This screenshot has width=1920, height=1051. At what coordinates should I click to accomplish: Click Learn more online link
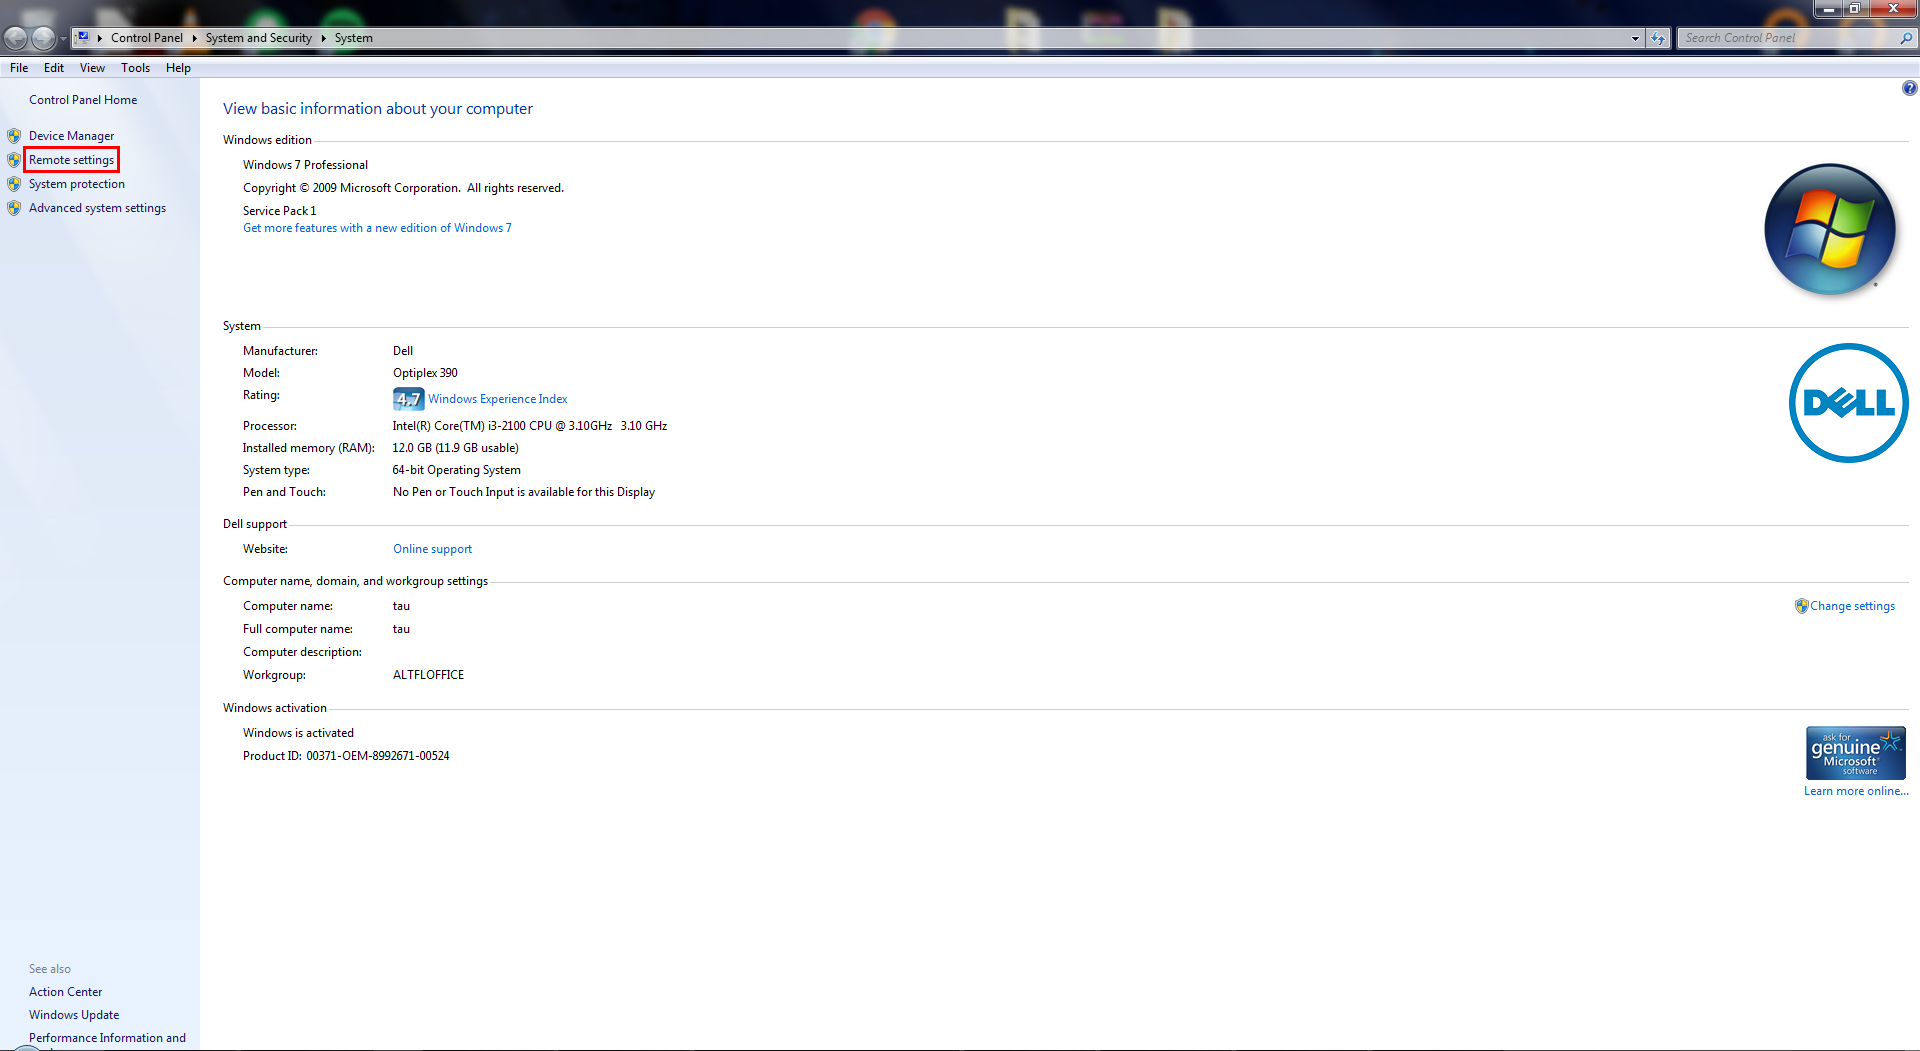1856,791
